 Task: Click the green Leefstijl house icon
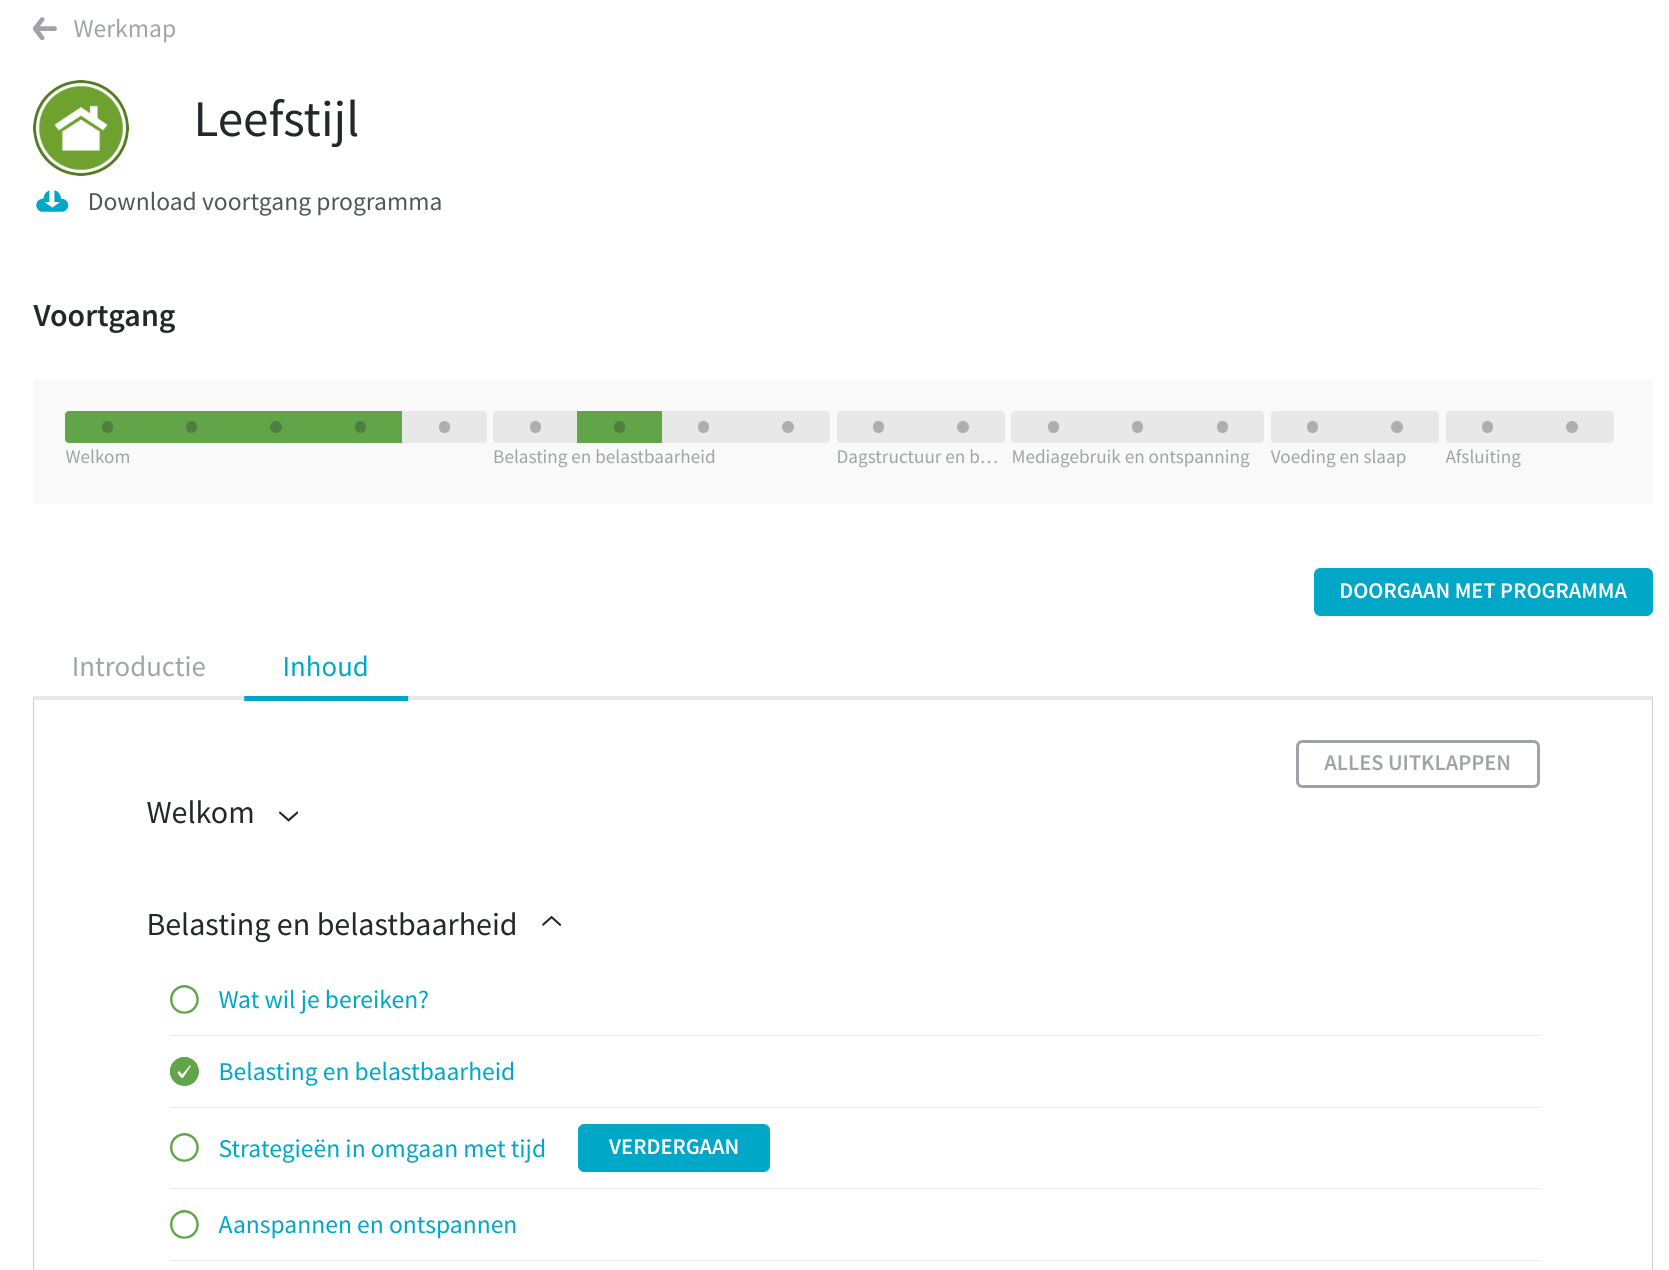(81, 128)
